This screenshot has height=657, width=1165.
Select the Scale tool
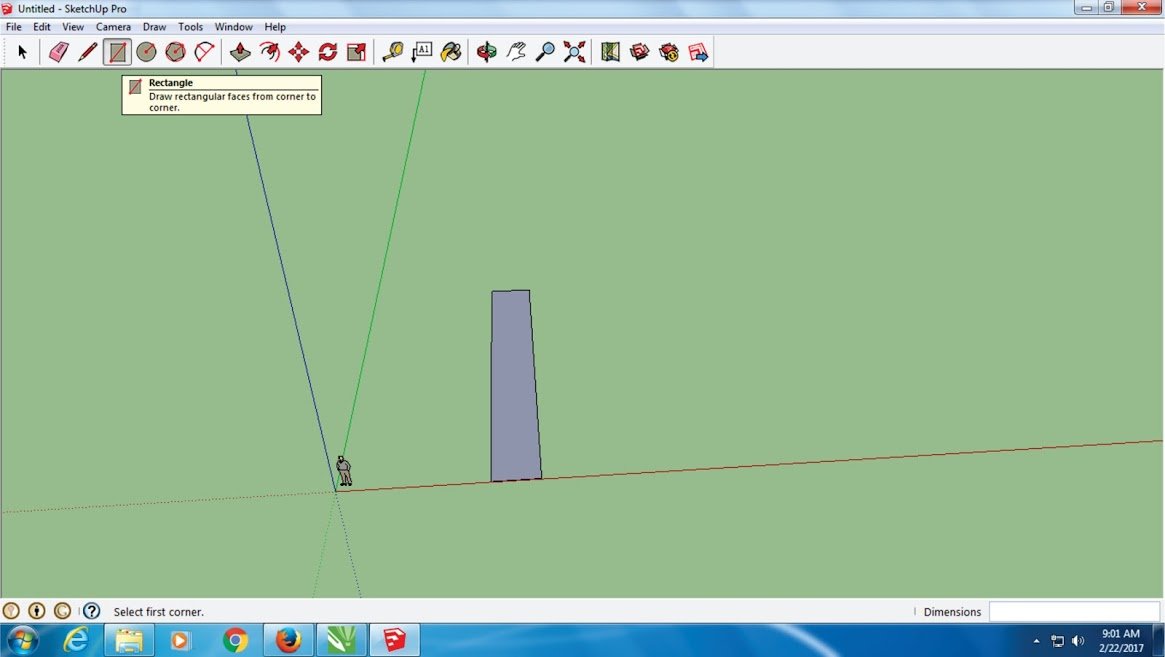[x=357, y=52]
